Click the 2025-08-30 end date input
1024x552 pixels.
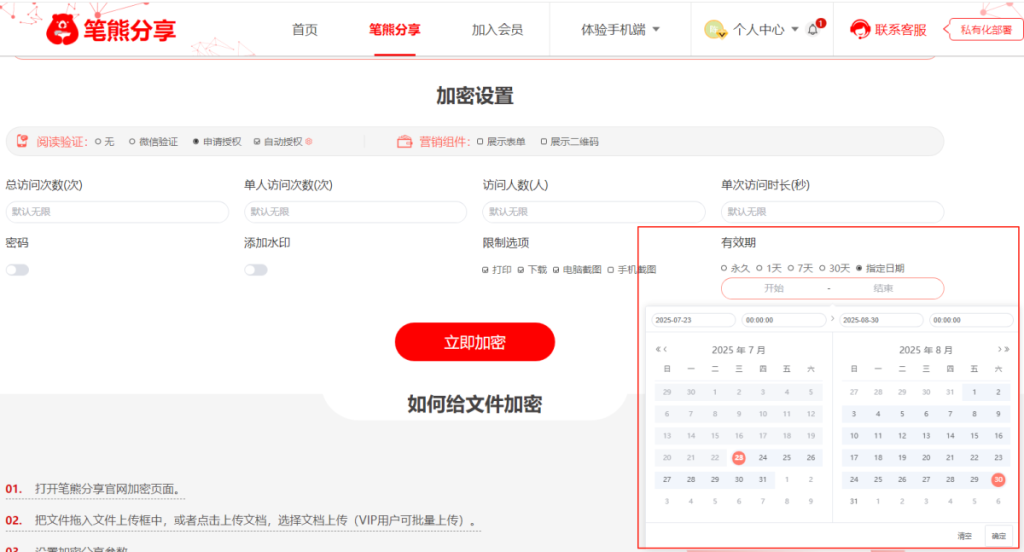[x=881, y=320]
